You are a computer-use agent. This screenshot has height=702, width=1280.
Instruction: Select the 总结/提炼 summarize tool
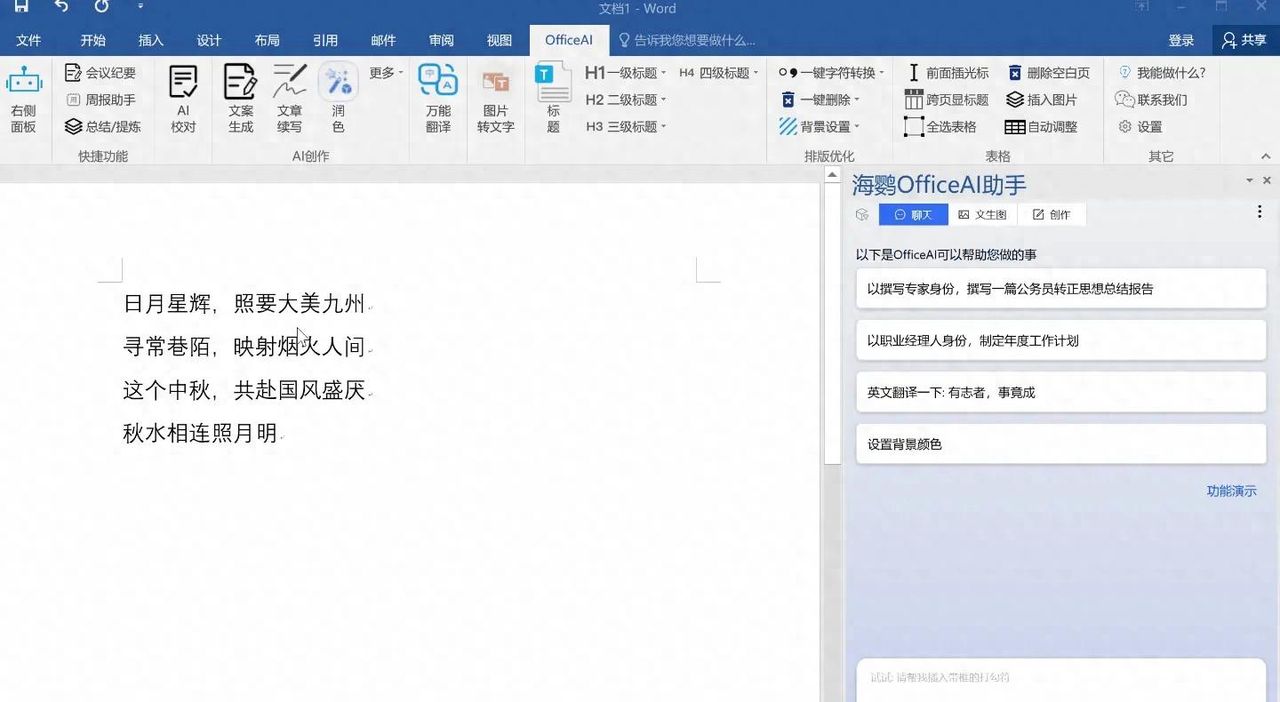point(102,127)
